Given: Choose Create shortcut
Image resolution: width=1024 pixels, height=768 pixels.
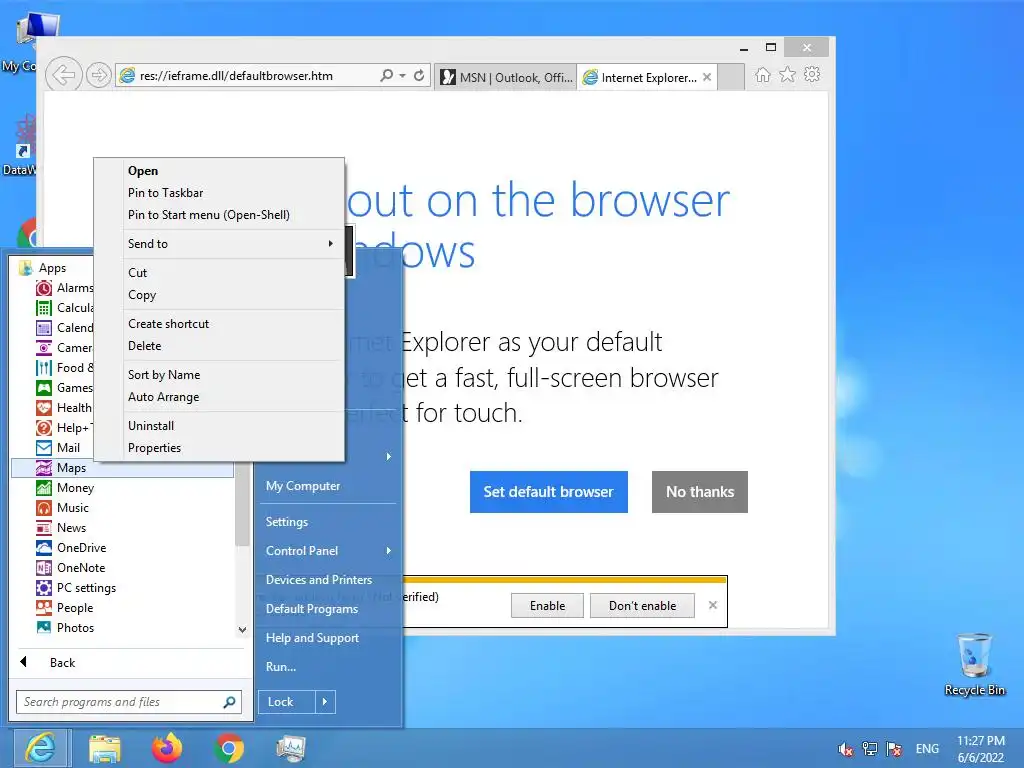Looking at the screenshot, I should (x=168, y=324).
